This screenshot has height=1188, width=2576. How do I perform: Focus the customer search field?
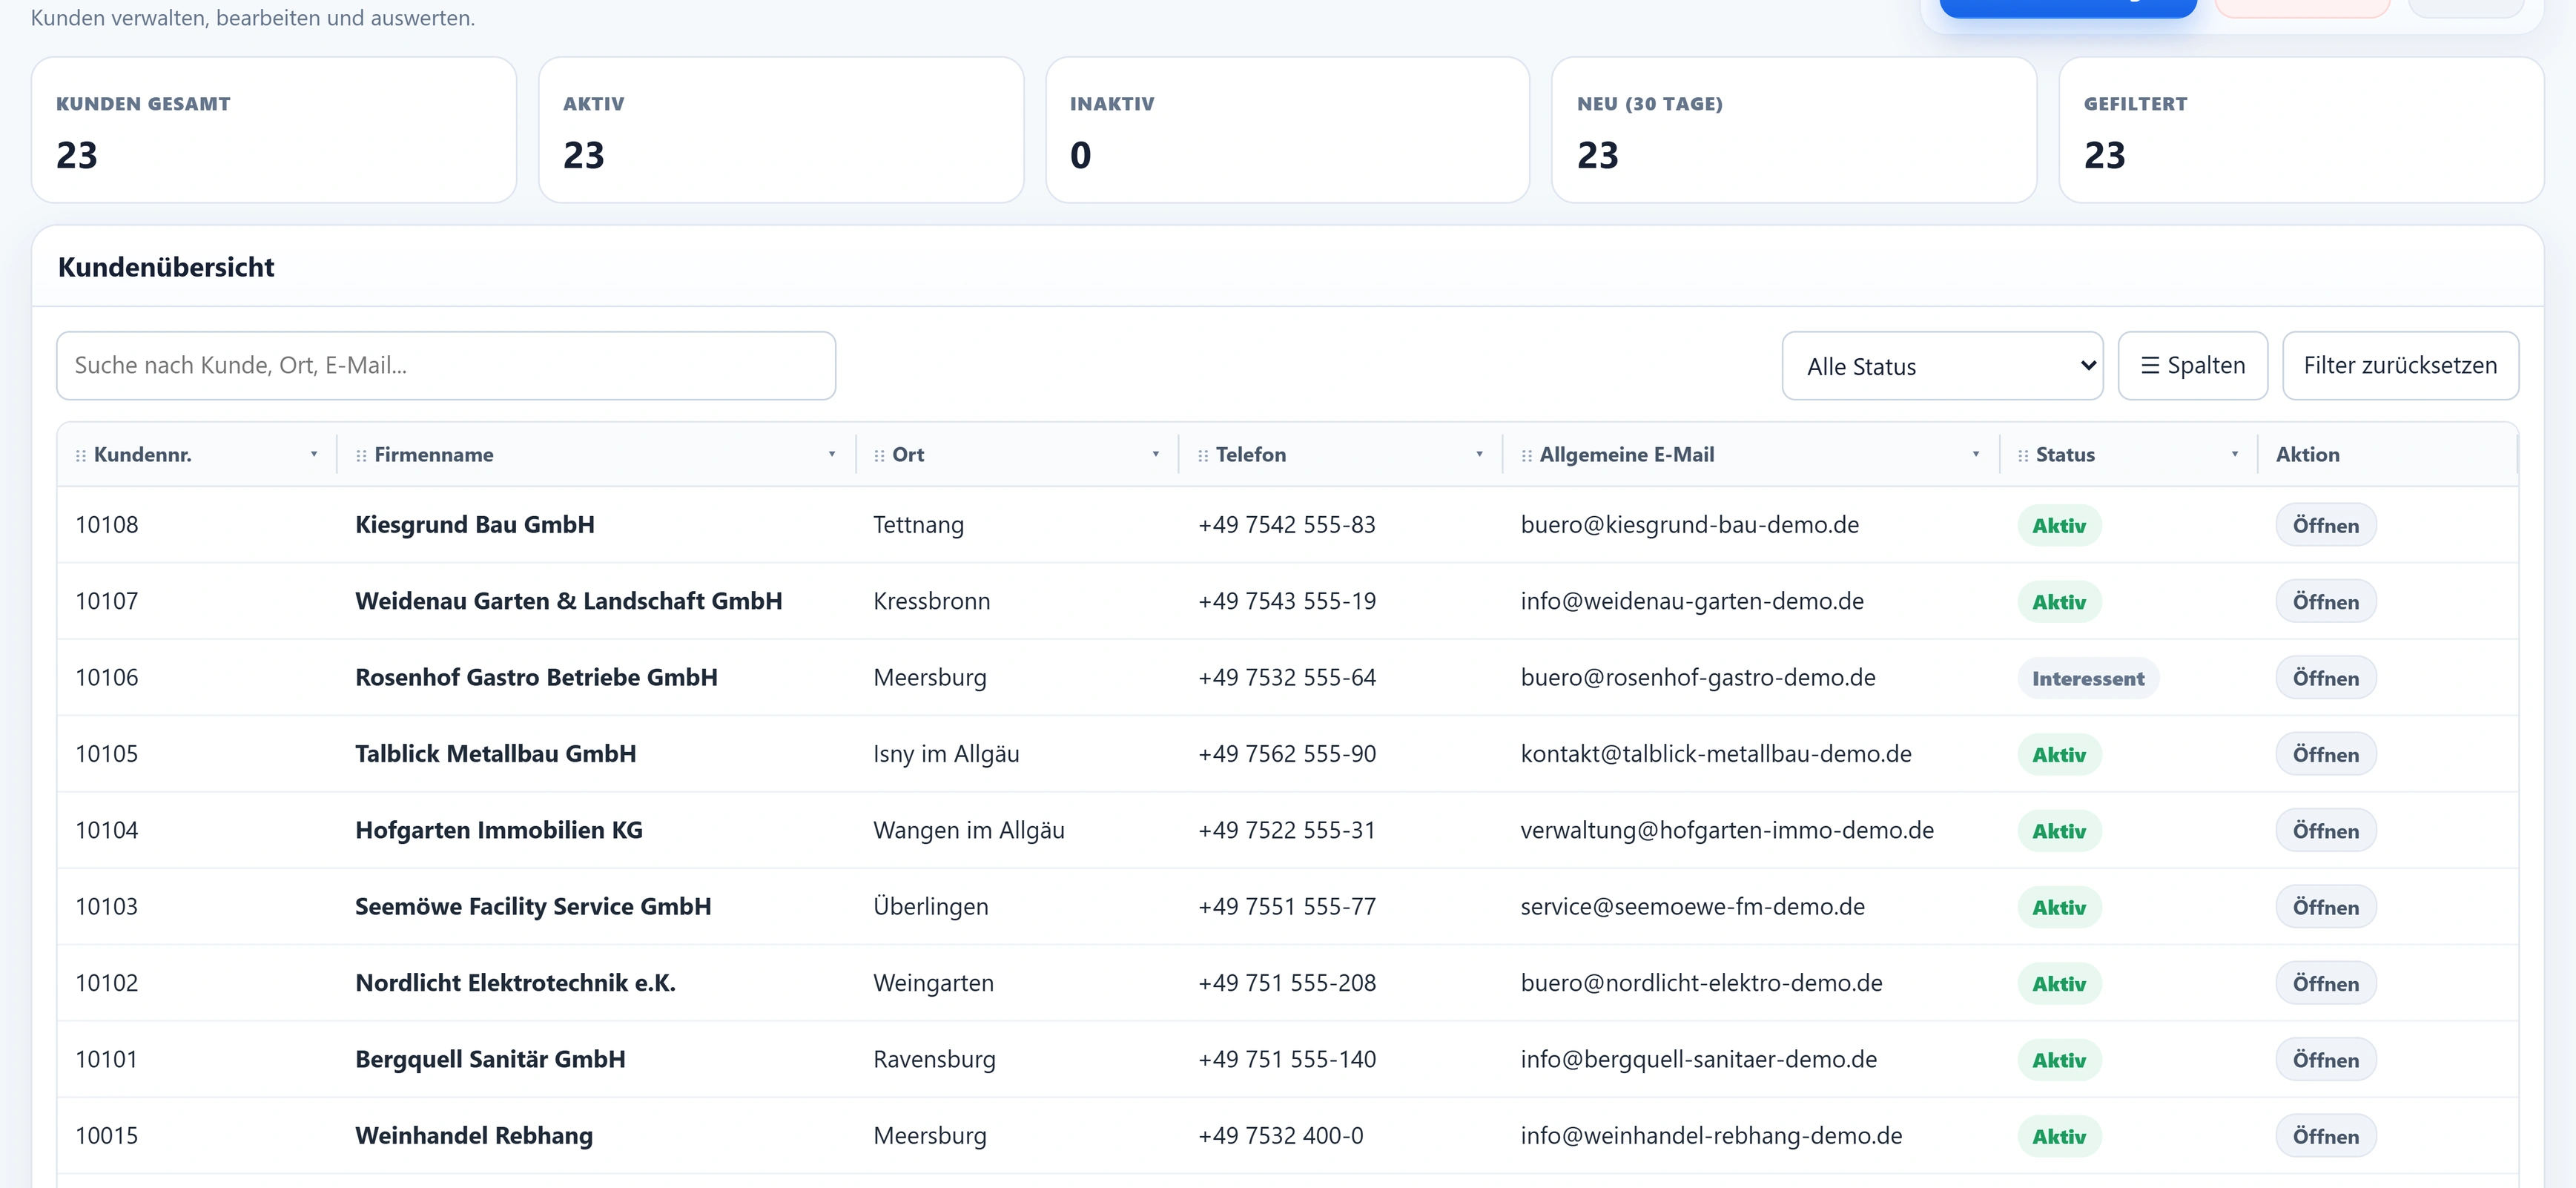pyautogui.click(x=446, y=366)
